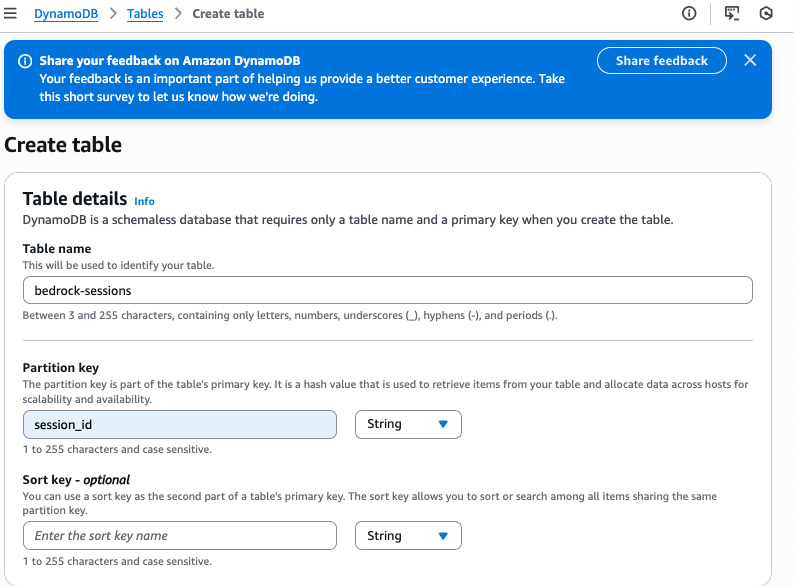Click the hexagon settings icon in header
794x586 pixels.
tap(766, 13)
